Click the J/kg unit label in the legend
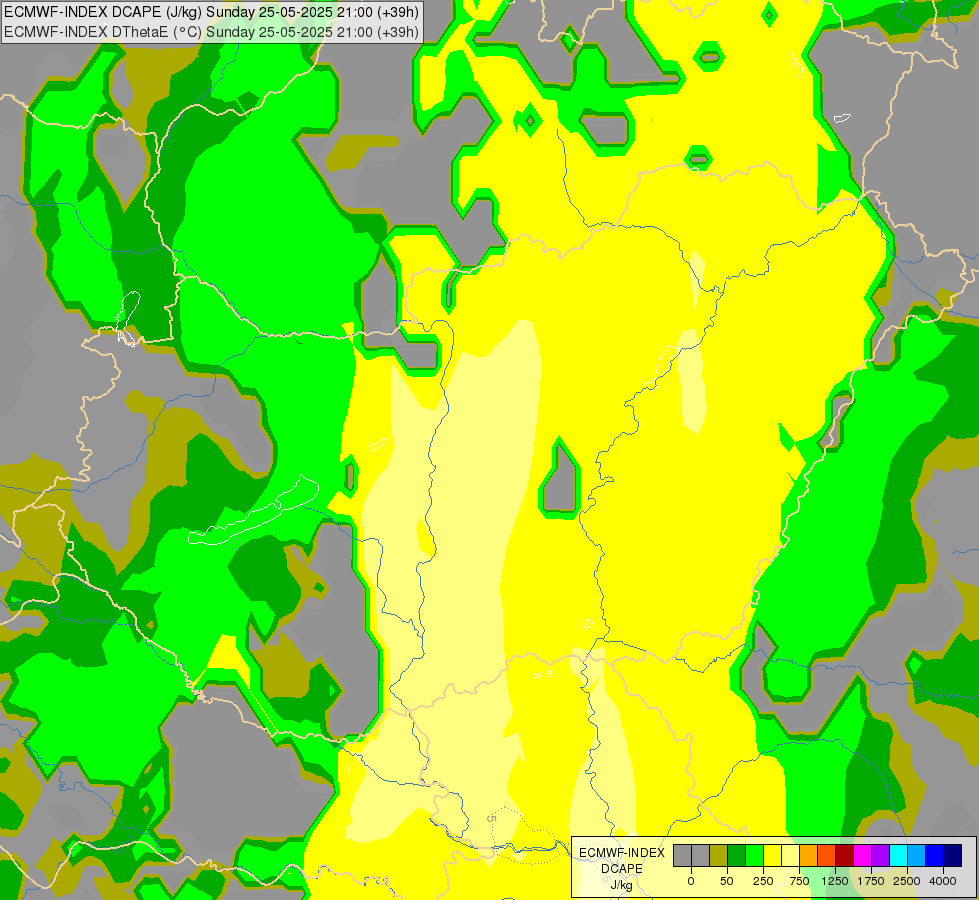This screenshot has height=900, width=979. 622,885
